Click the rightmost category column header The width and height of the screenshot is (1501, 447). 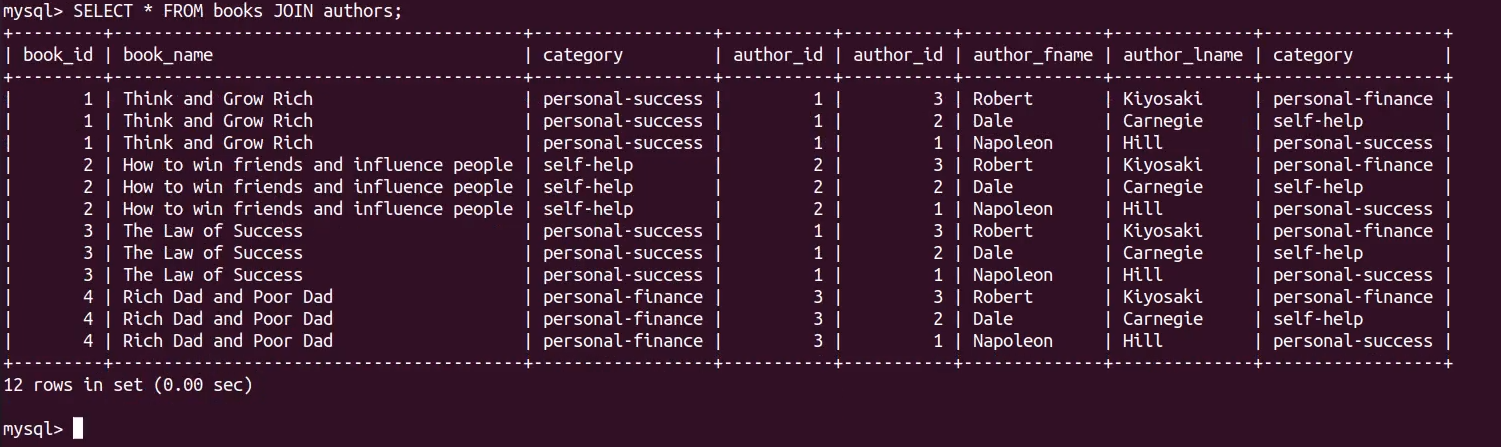(1313, 55)
